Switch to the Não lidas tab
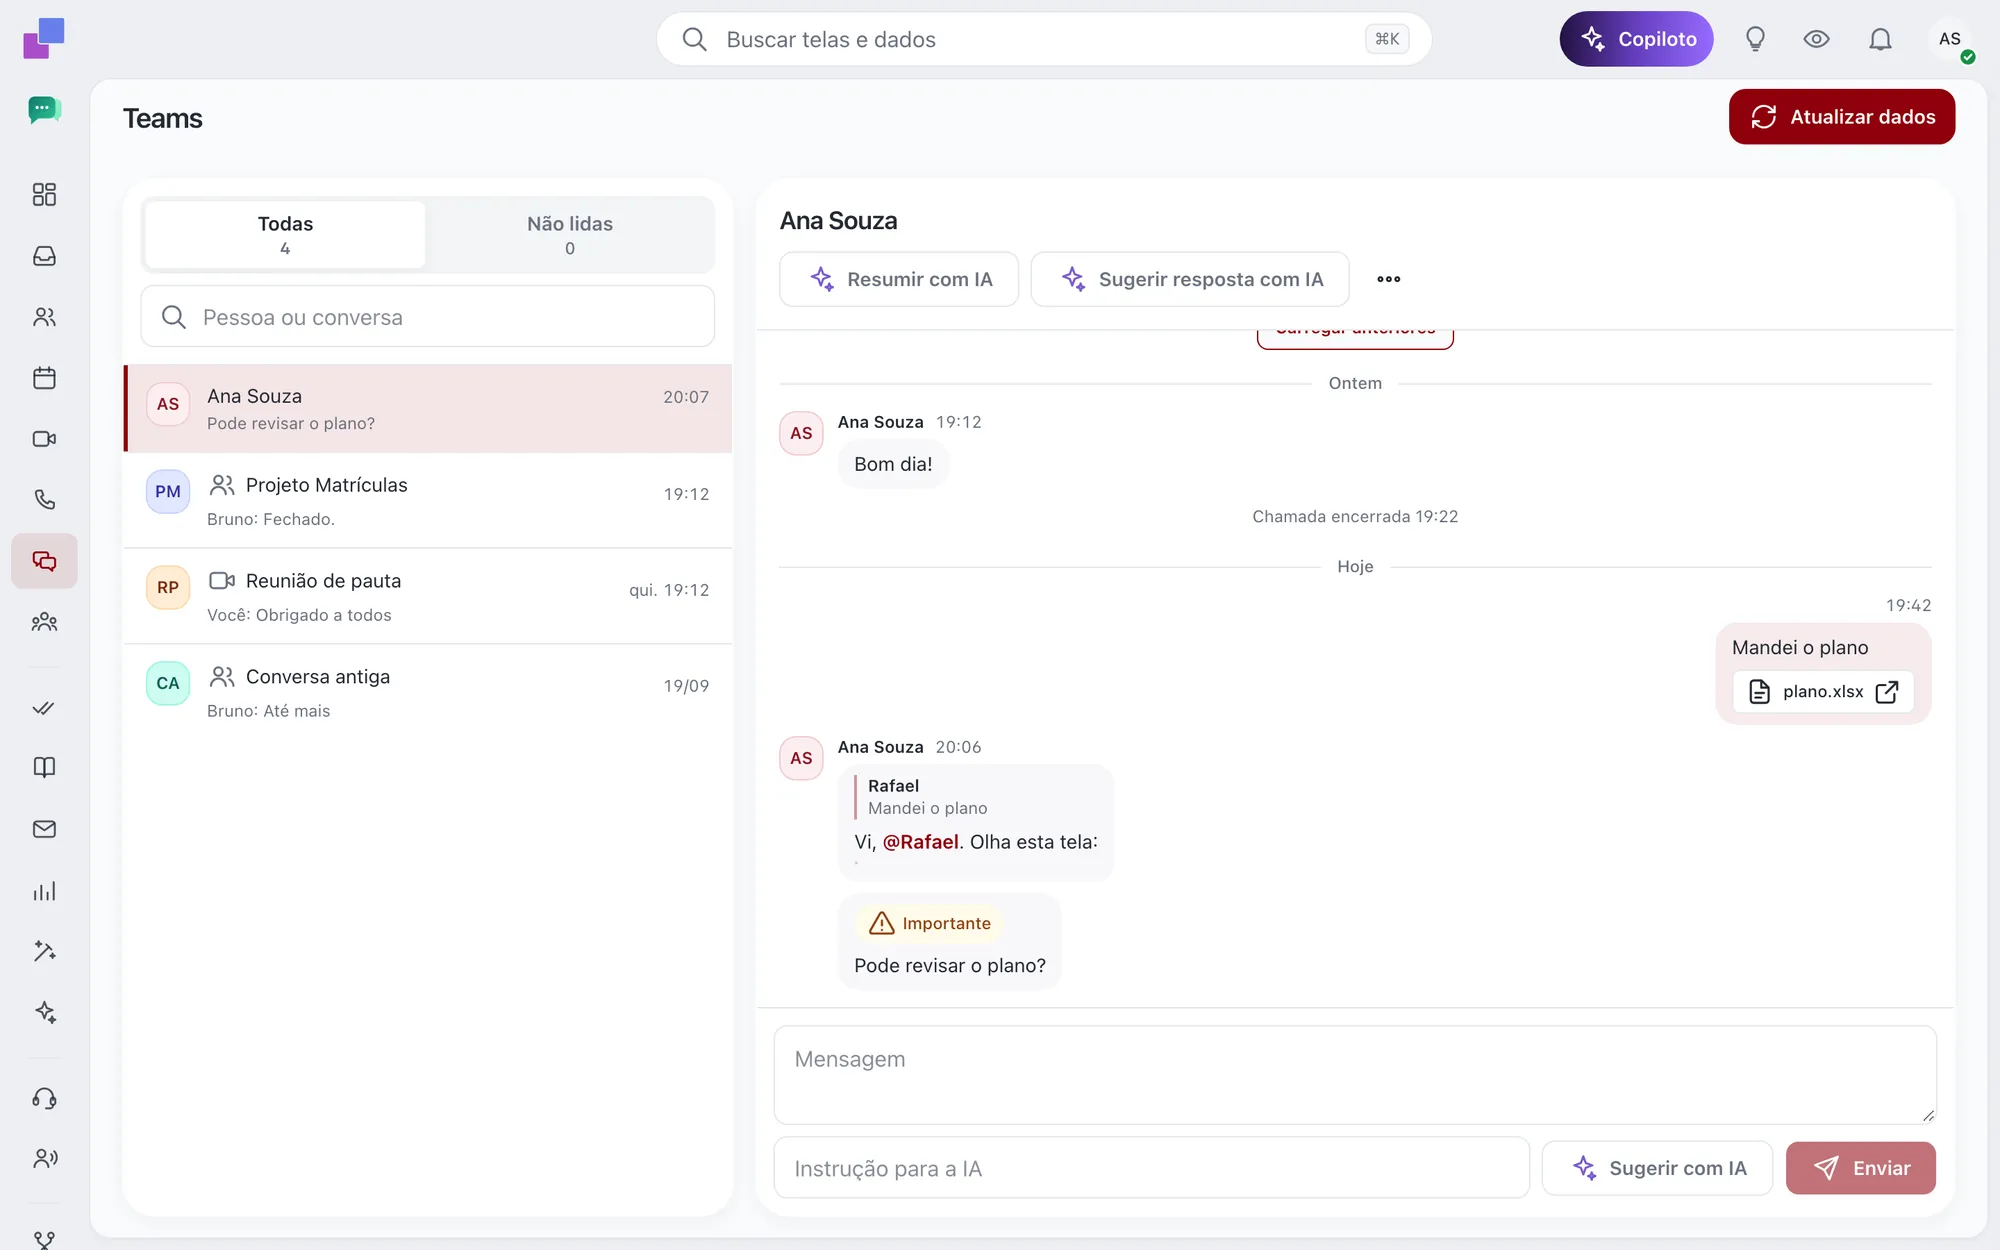Viewport: 2000px width, 1250px height. tap(570, 235)
